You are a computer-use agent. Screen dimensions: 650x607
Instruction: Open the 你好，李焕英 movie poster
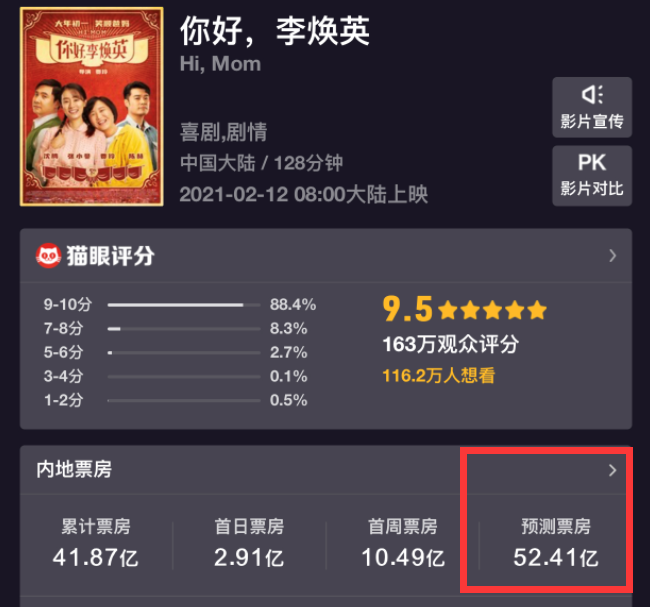[92, 107]
